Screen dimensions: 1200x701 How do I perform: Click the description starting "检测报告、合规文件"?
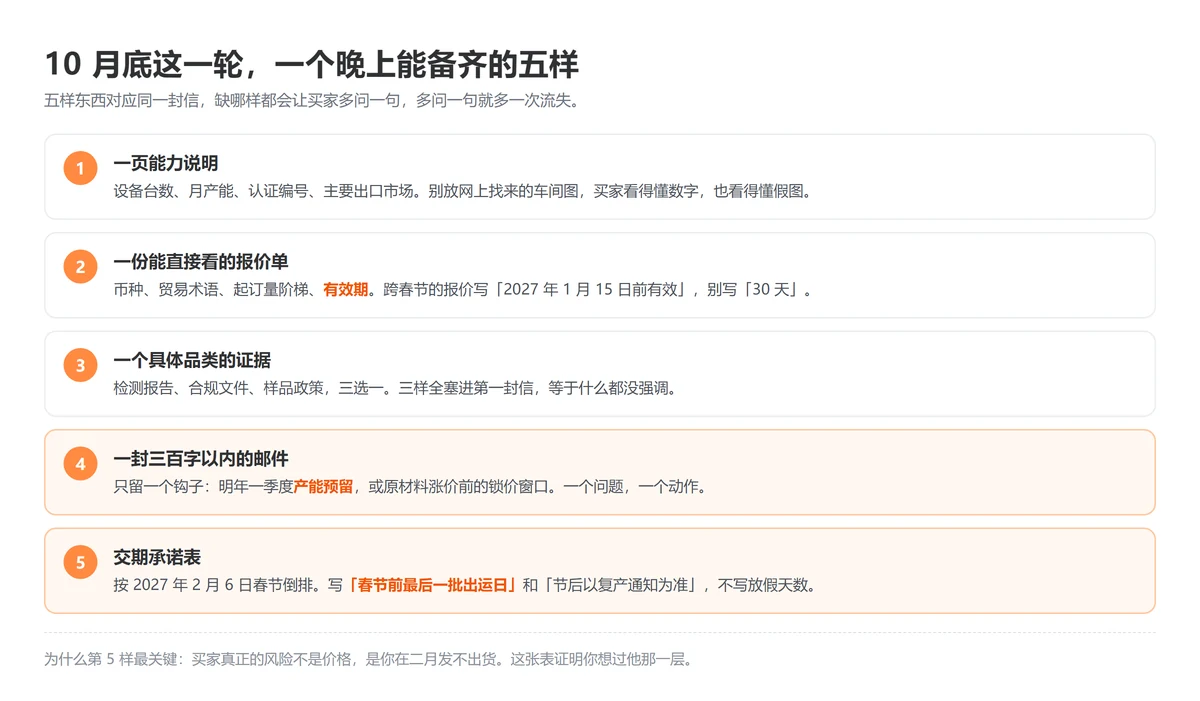[x=396, y=388]
